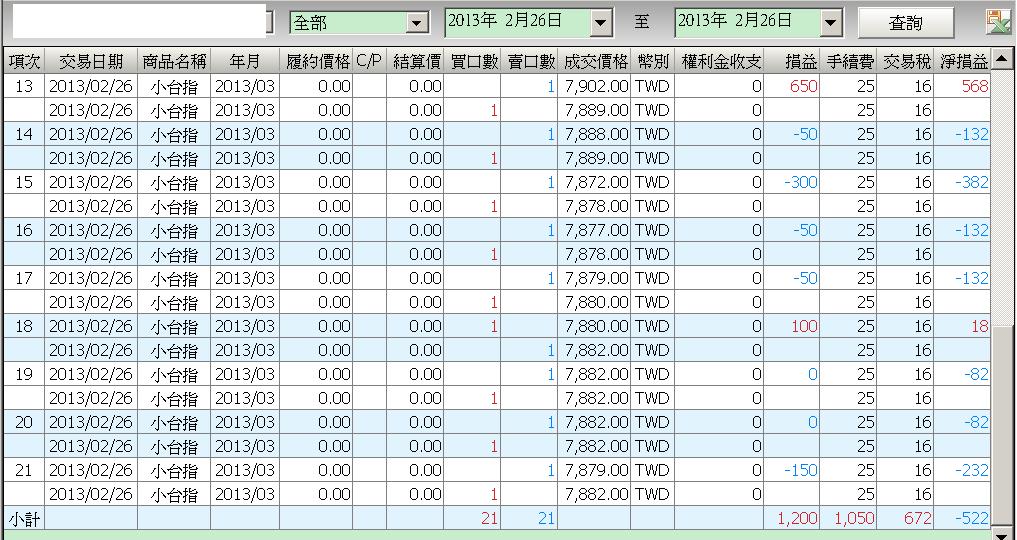The image size is (1017, 540).
Task: Click subtotal fee 1,050
Action: point(854,518)
